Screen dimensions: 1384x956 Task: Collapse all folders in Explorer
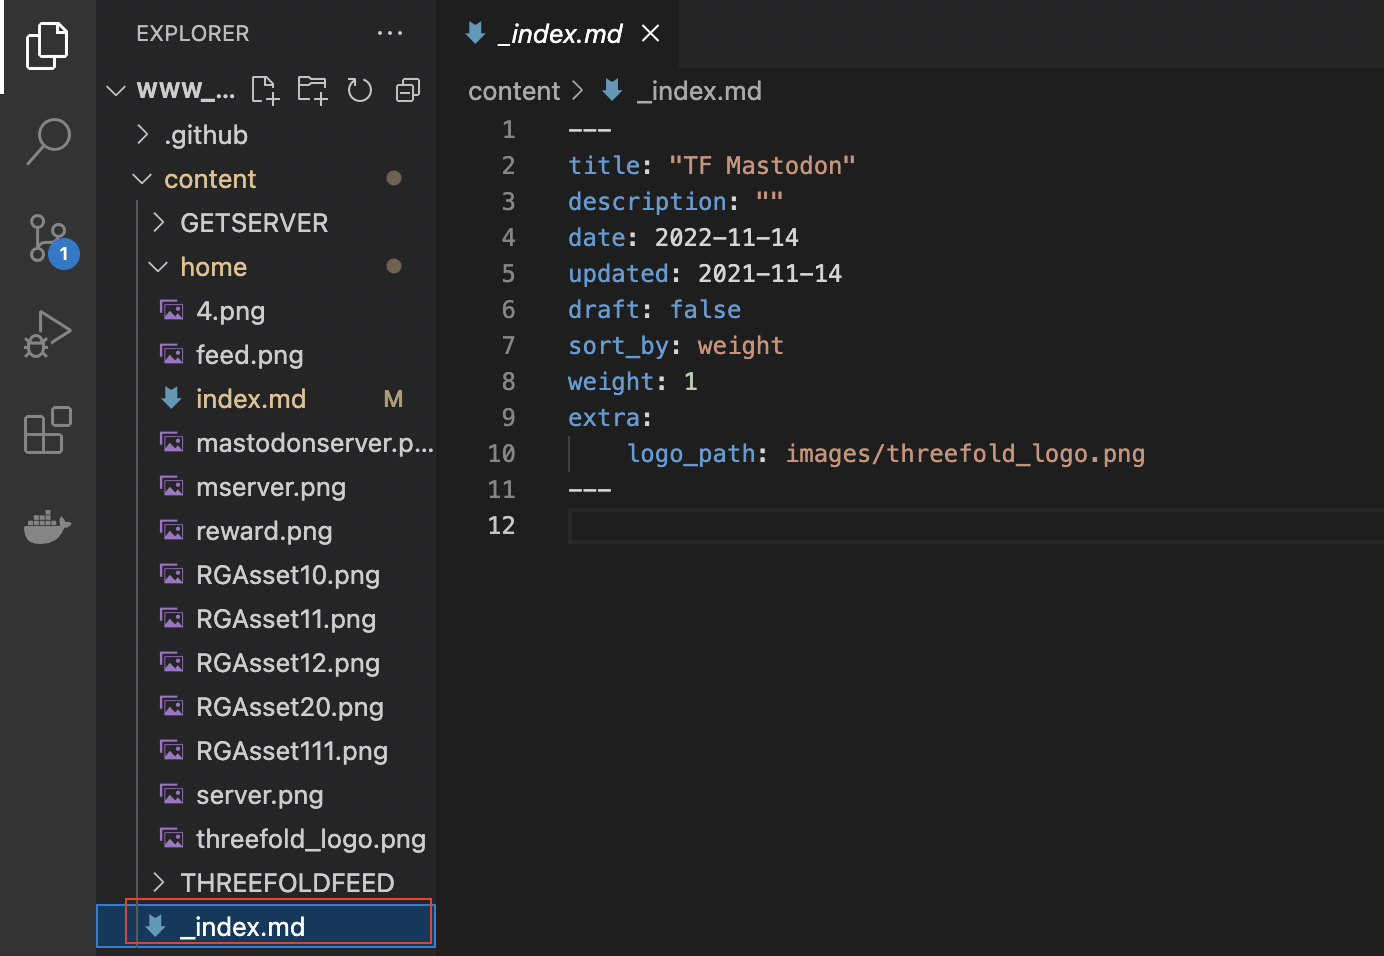pyautogui.click(x=408, y=90)
